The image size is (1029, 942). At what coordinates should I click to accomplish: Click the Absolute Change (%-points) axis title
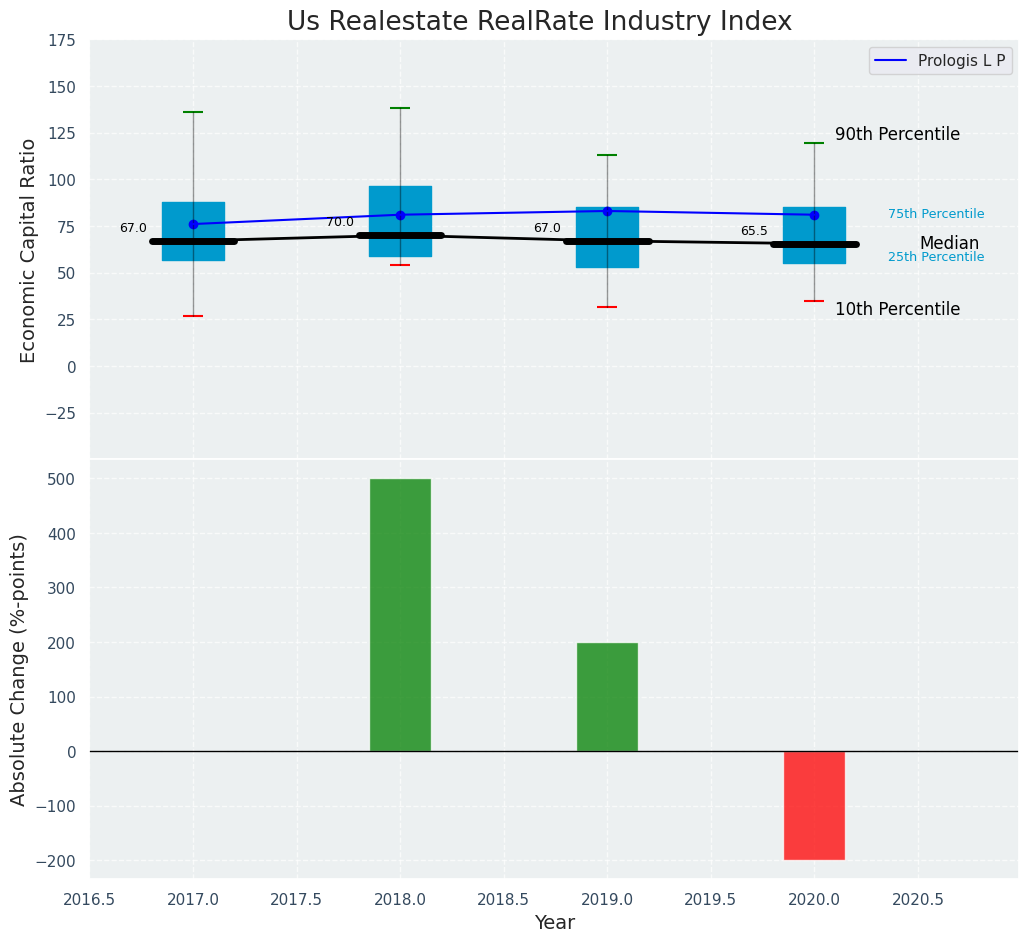point(19,669)
